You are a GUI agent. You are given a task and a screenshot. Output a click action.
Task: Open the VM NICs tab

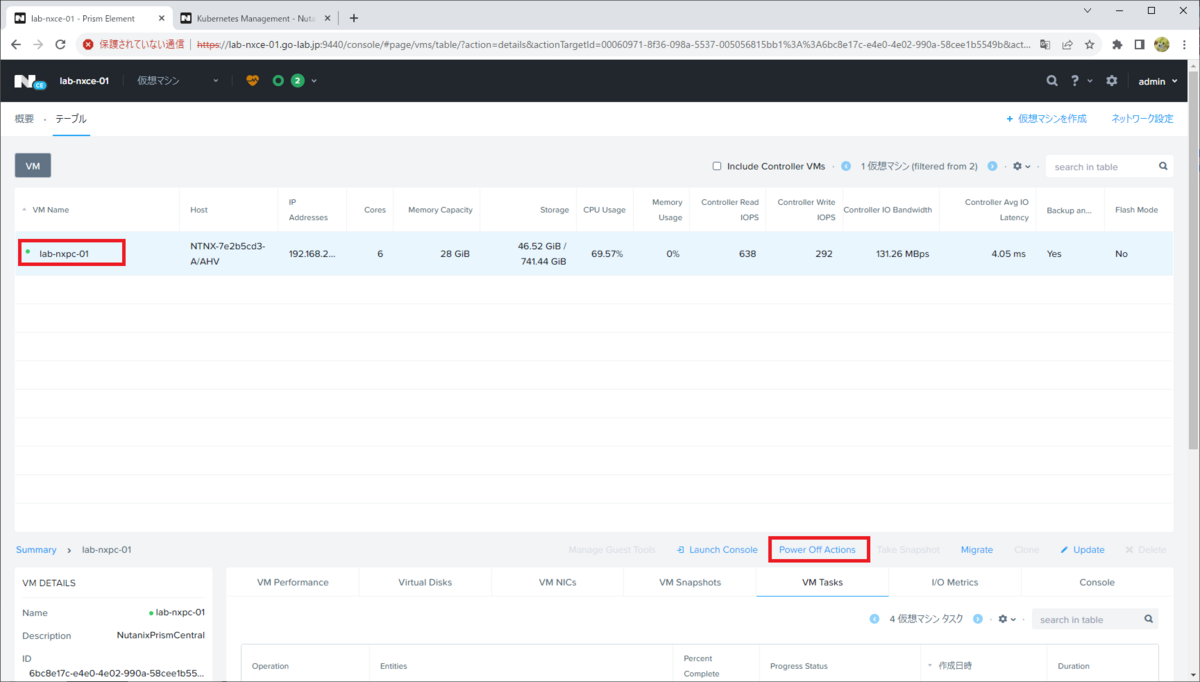(557, 582)
